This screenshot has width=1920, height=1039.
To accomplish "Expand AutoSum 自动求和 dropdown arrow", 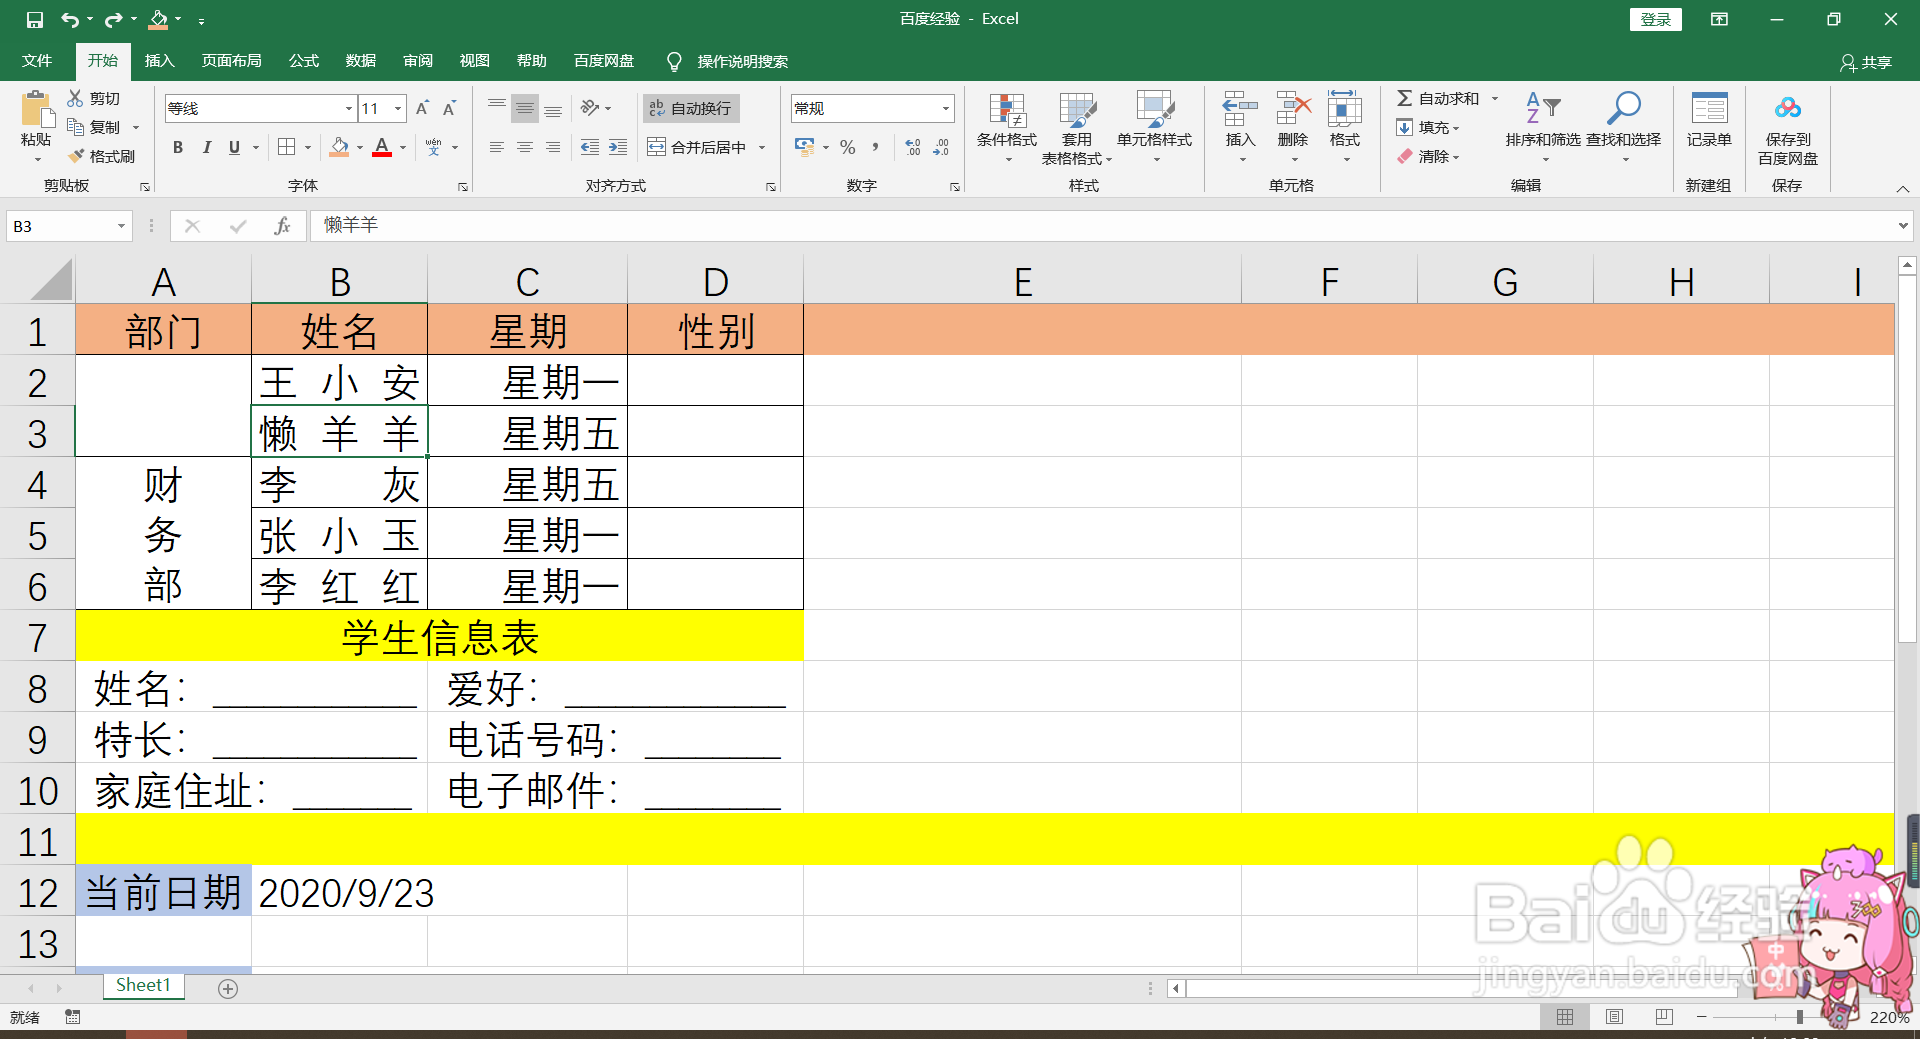I will (1496, 98).
